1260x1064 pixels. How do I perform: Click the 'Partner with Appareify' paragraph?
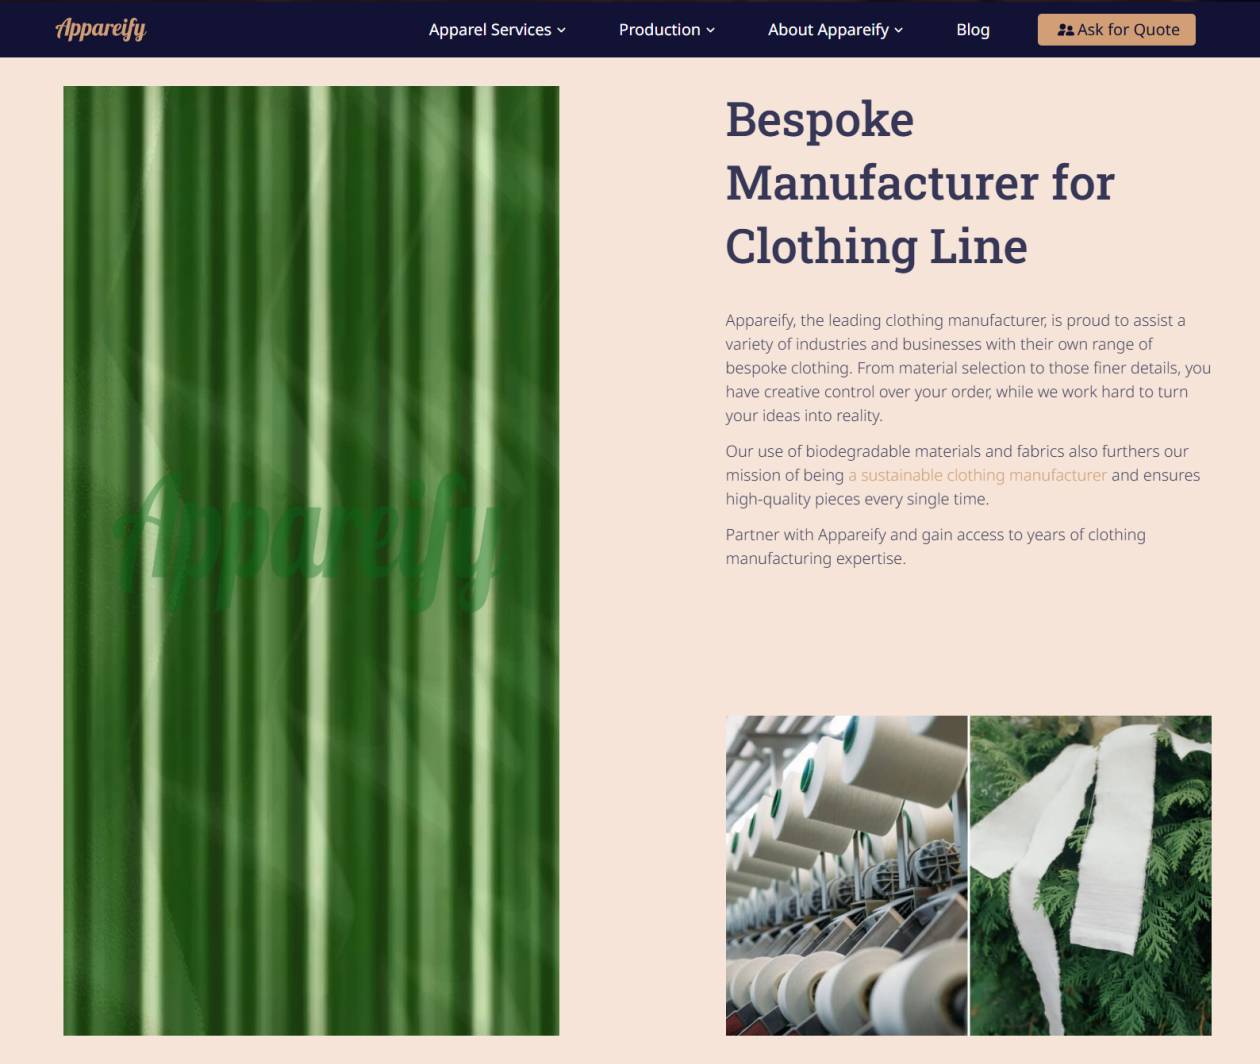coord(936,546)
